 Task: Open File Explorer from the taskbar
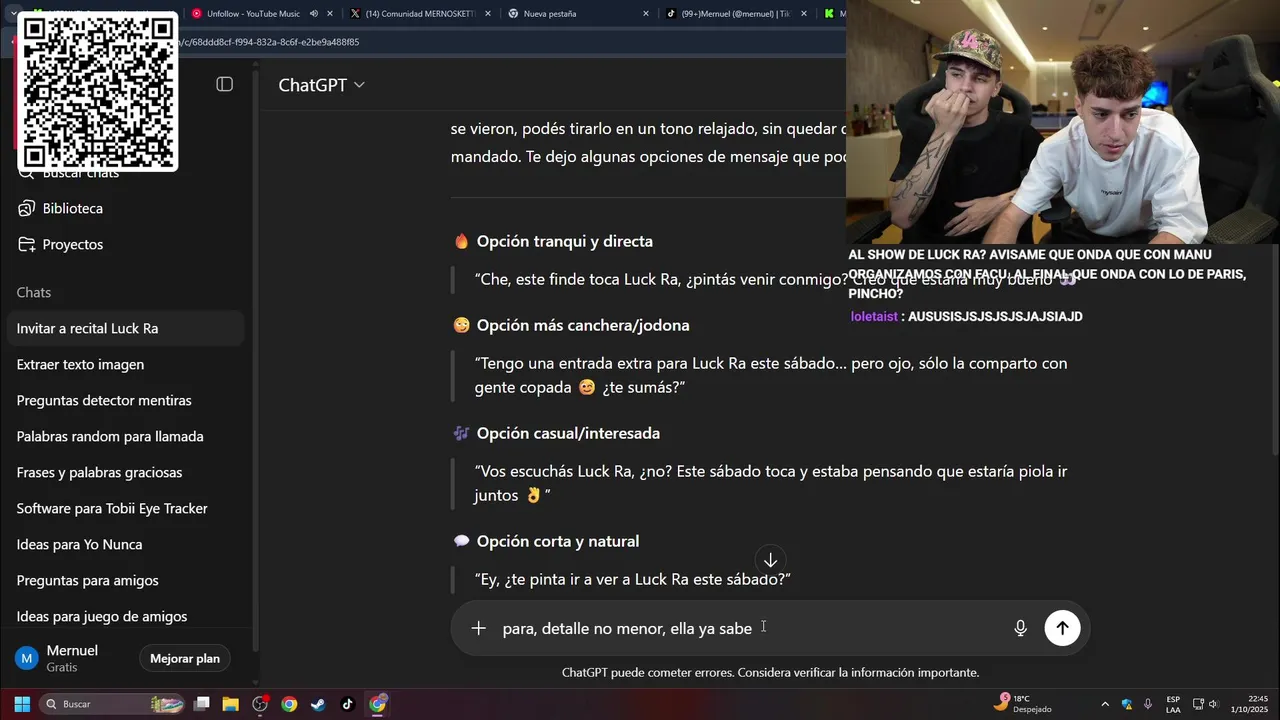pos(230,704)
